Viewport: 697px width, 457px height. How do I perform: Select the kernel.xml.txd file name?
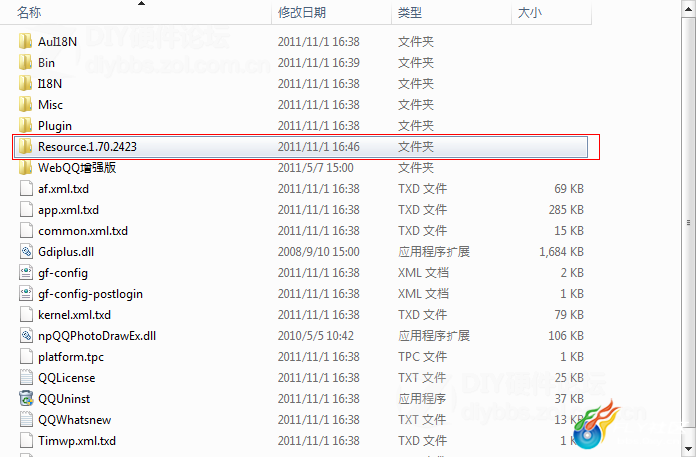point(74,315)
